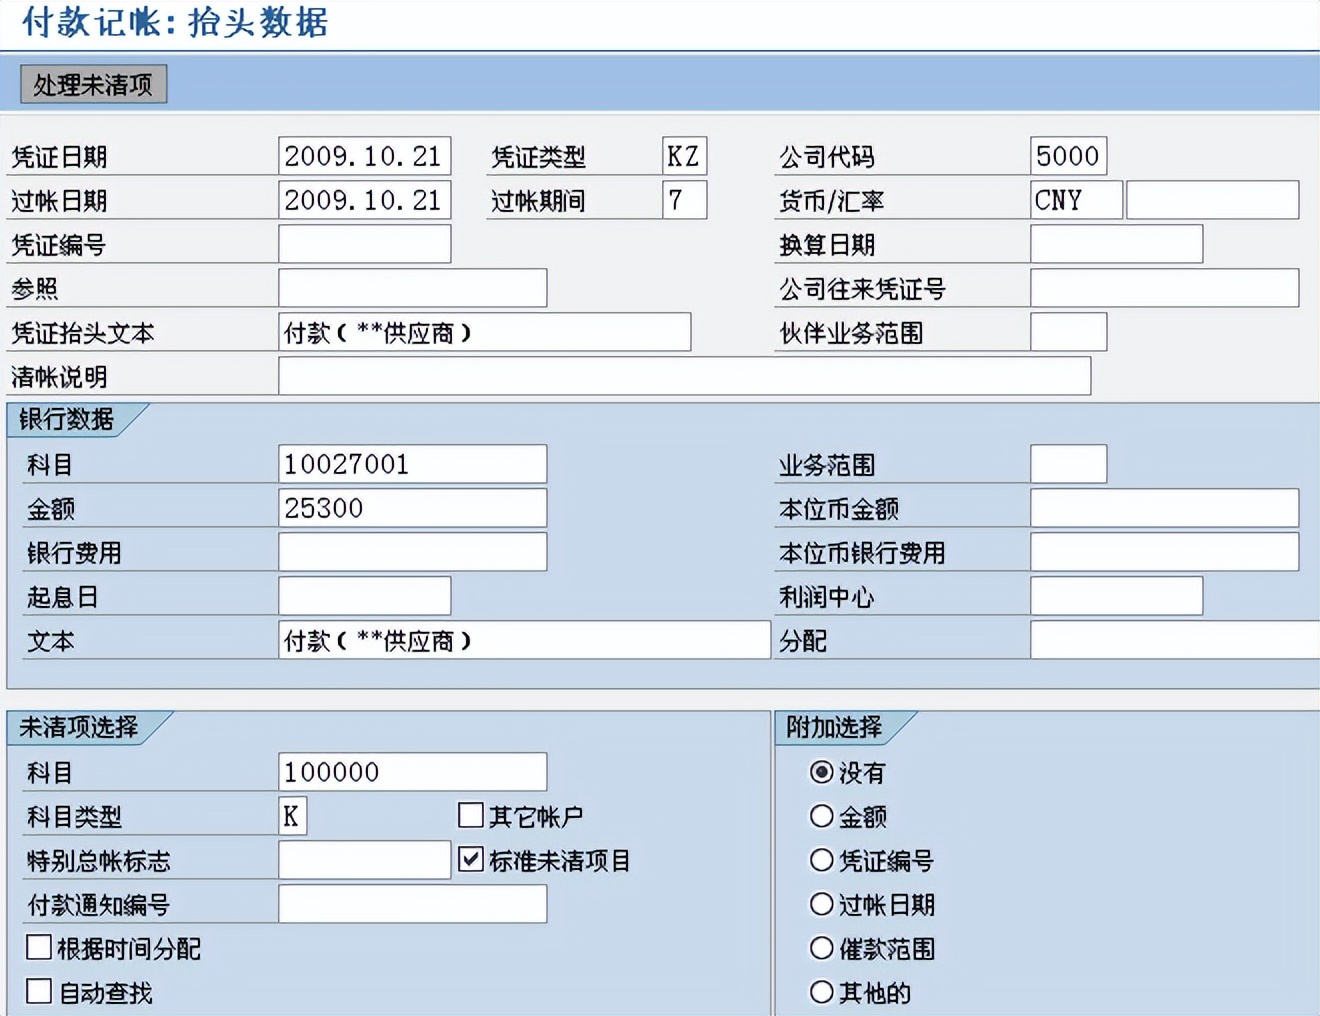Choose 过帐日期 in 附加选择 section

[821, 904]
